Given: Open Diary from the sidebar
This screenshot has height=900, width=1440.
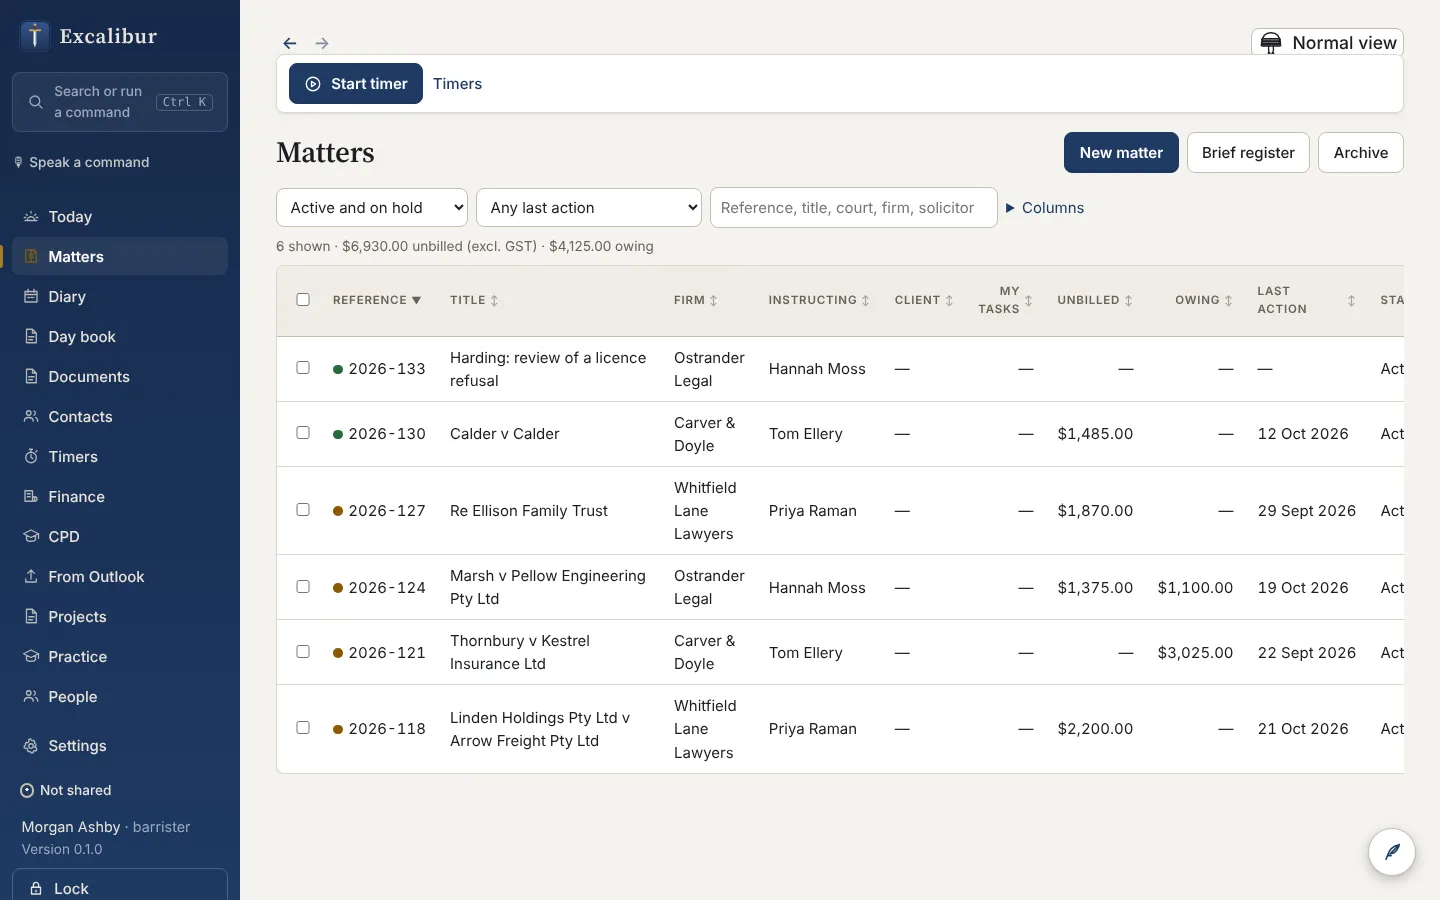Looking at the screenshot, I should click(120, 297).
